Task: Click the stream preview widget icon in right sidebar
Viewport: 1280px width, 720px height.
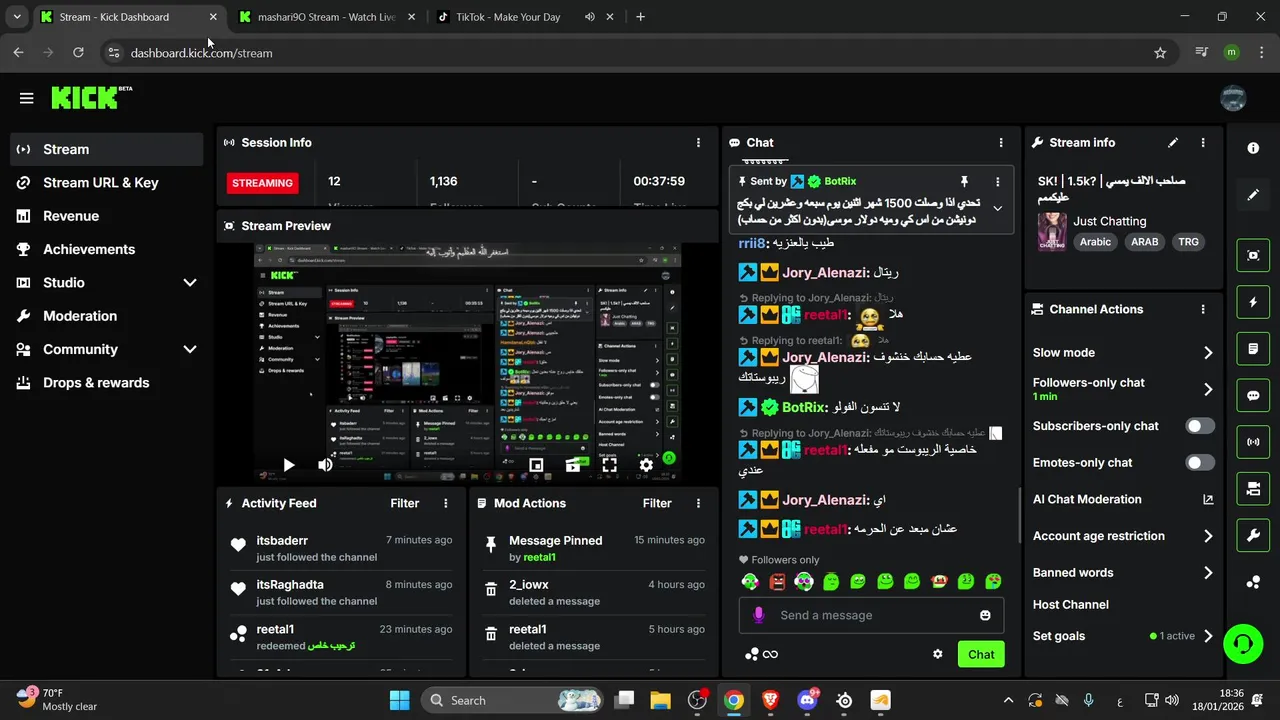Action: coord(1253,255)
